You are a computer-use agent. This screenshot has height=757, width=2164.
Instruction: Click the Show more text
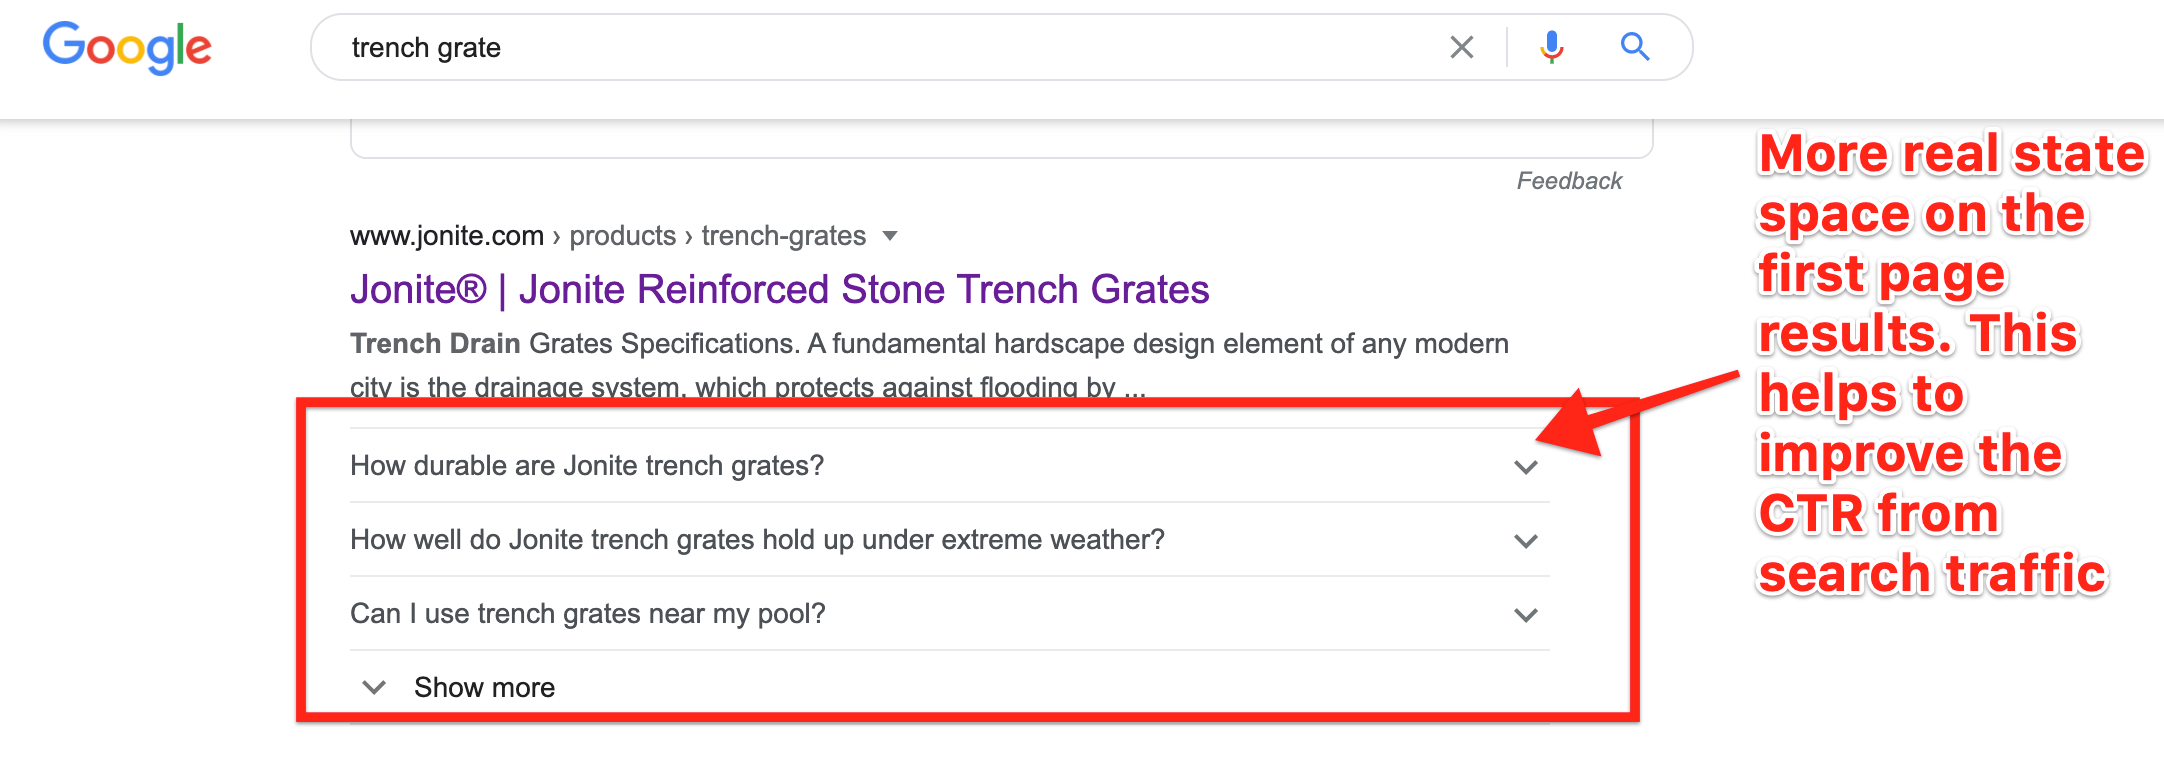484,687
